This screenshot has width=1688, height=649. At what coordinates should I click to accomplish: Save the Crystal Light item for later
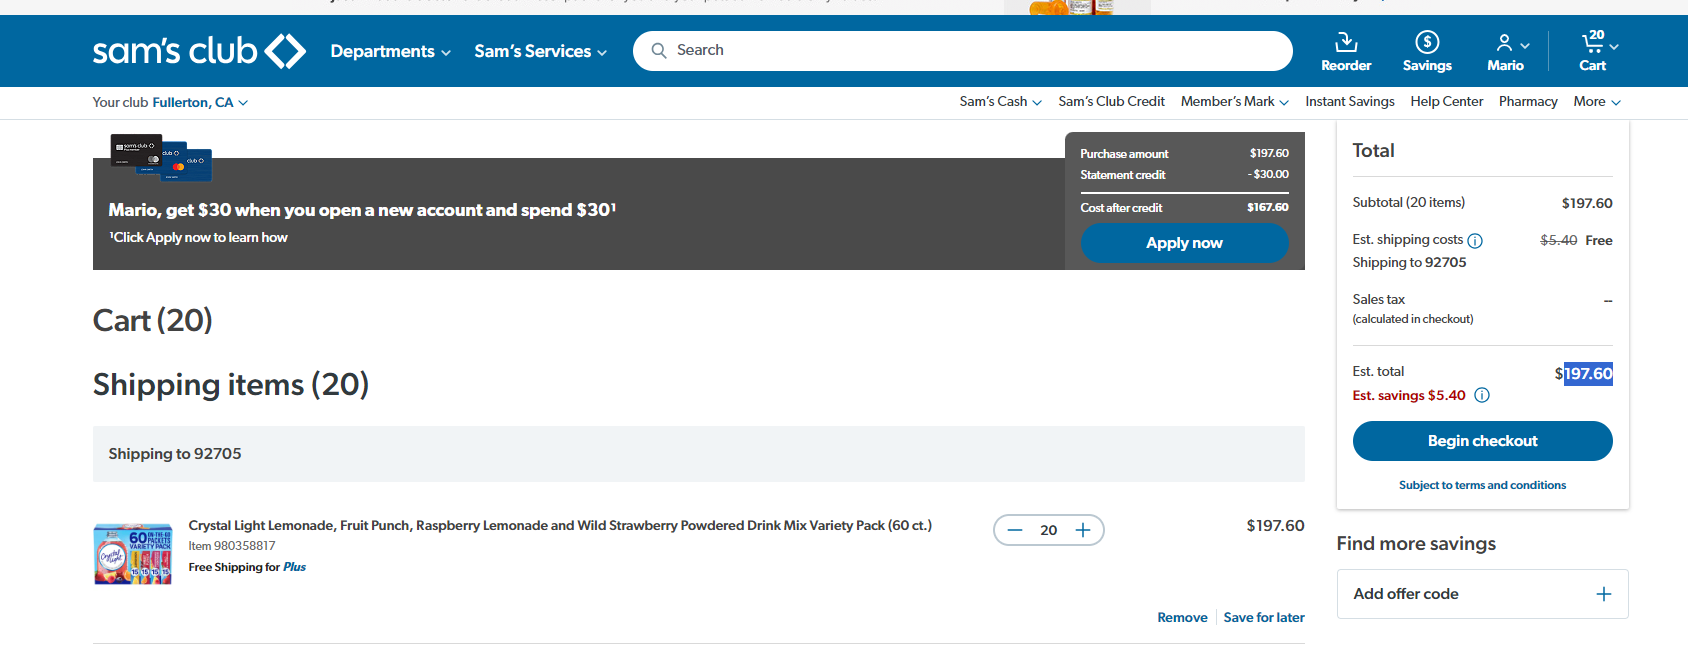(1264, 618)
